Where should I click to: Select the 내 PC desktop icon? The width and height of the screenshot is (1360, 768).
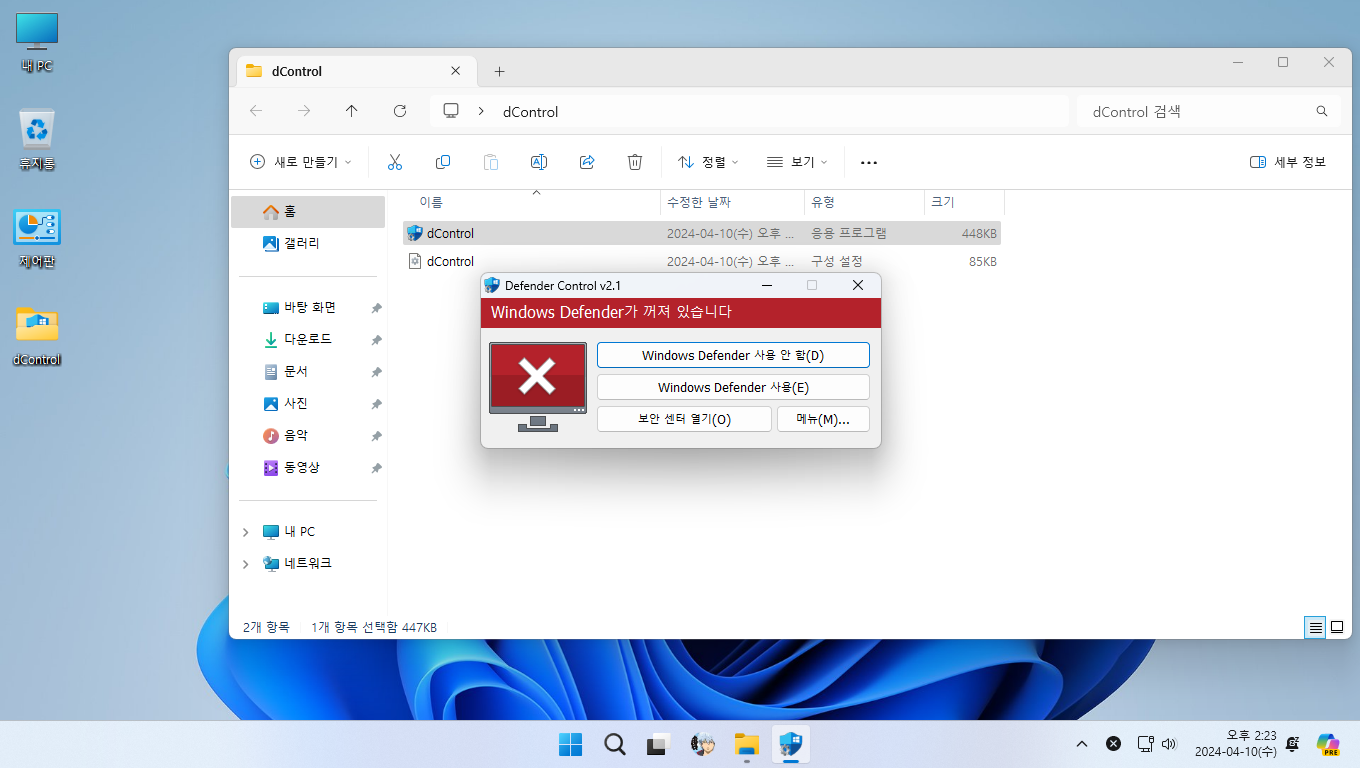point(37,43)
